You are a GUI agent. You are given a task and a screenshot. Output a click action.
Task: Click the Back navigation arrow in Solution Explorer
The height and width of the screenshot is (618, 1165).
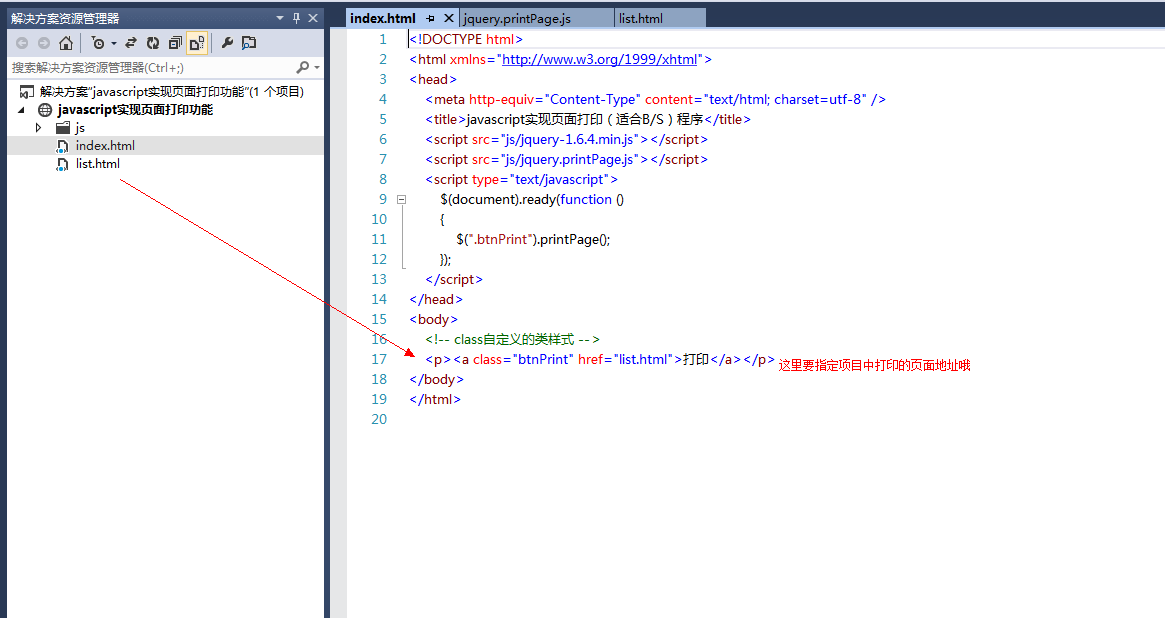22,43
